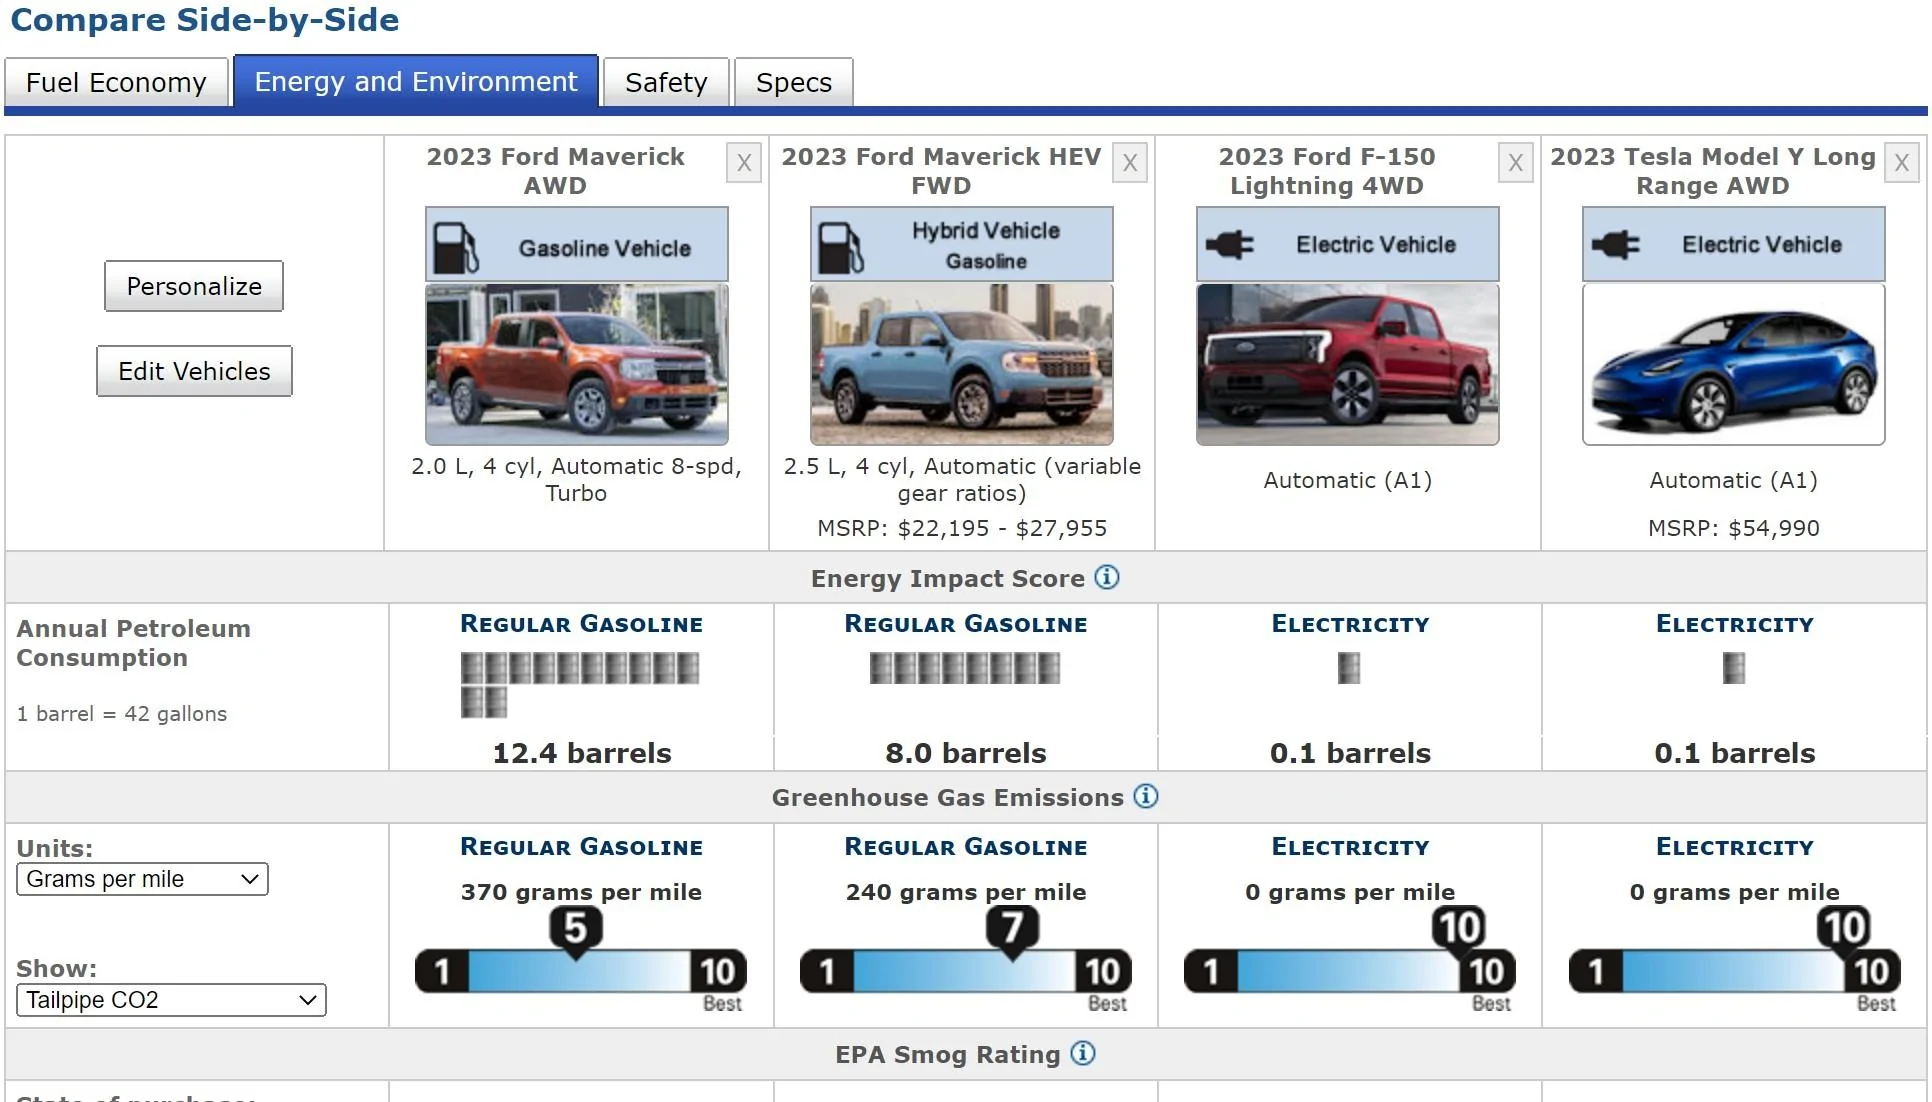Remove the Ford F-150 Lightning 4WD column
This screenshot has height=1102, width=1932.
(x=1516, y=163)
